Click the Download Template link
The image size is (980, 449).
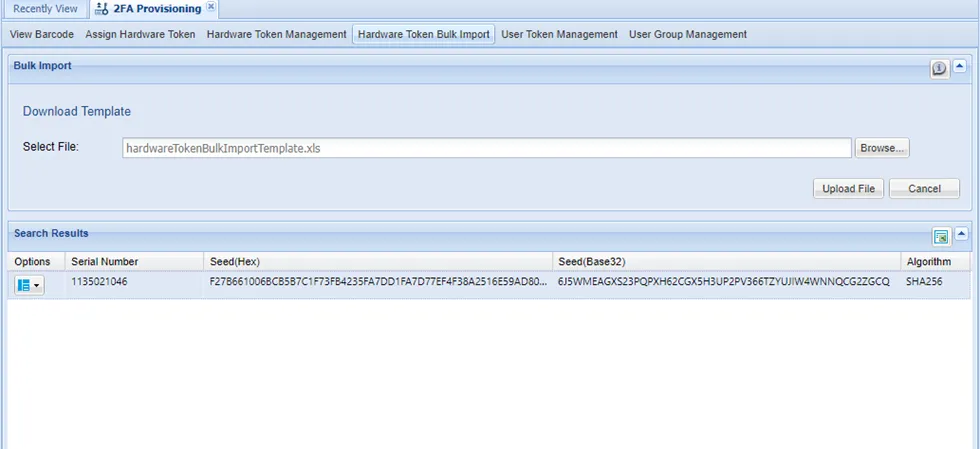(x=77, y=111)
